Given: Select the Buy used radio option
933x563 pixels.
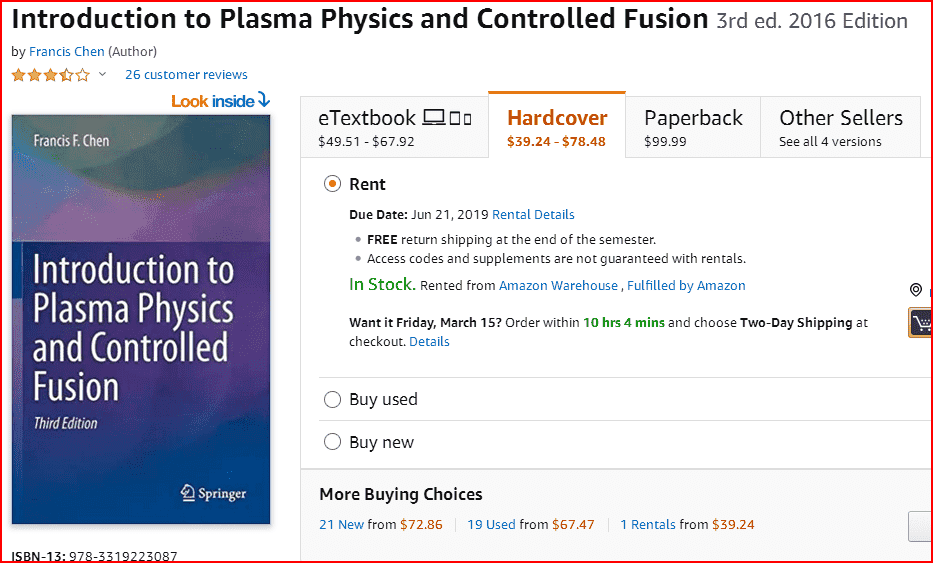Looking at the screenshot, I should pos(333,400).
